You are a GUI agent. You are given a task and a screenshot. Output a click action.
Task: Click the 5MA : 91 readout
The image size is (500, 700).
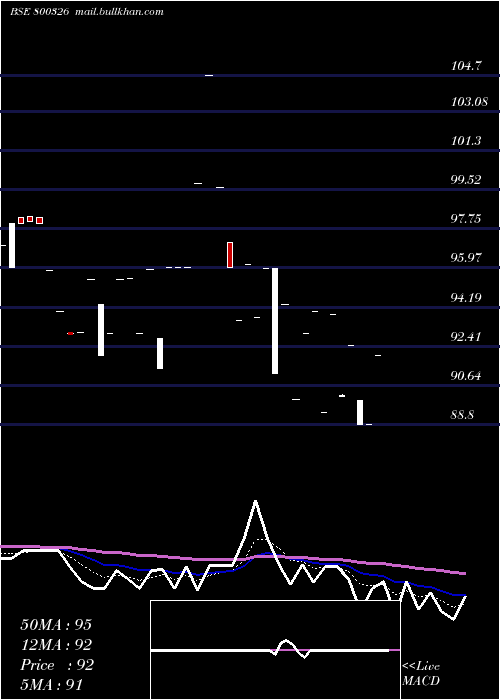[52, 685]
